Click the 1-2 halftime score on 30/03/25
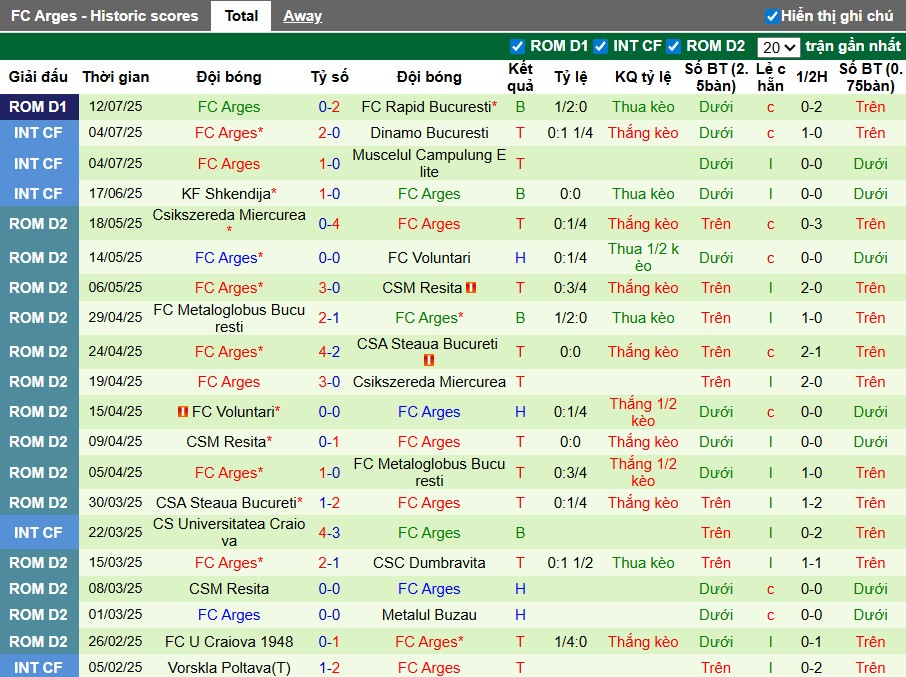Image resolution: width=906 pixels, height=677 pixels. pyautogui.click(x=811, y=503)
